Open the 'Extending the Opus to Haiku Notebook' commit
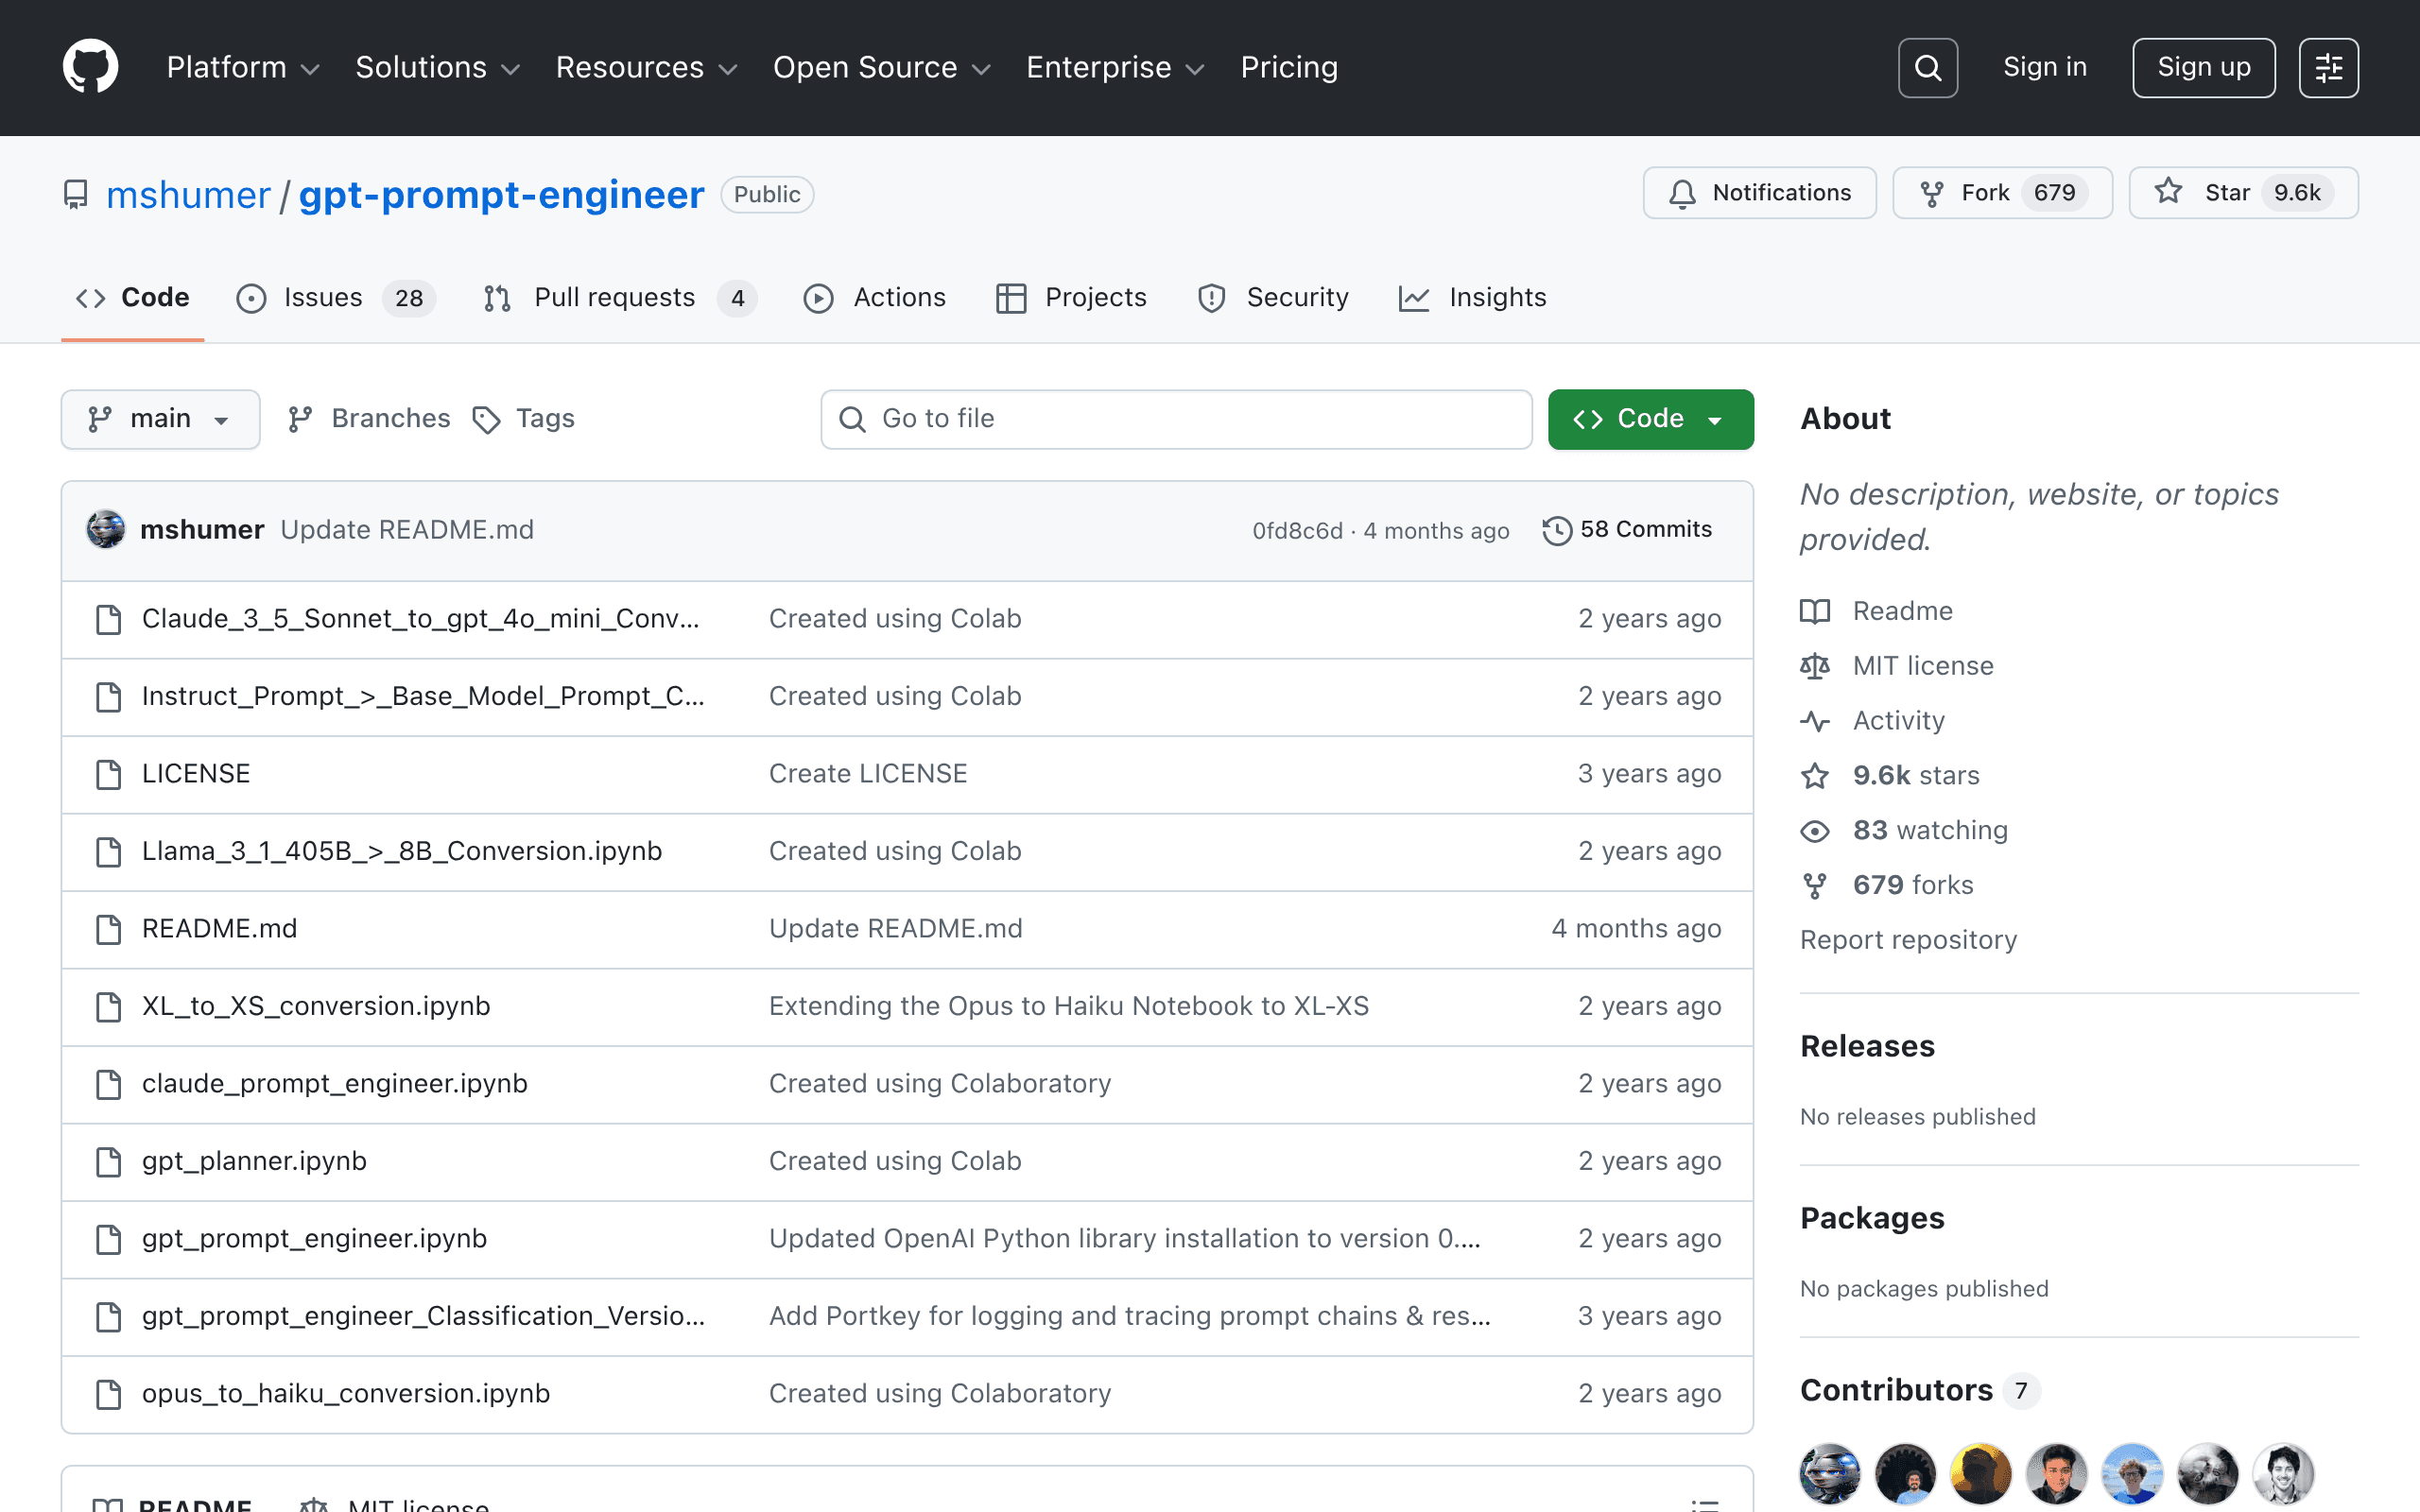This screenshot has width=2420, height=1512. tap(1068, 1006)
